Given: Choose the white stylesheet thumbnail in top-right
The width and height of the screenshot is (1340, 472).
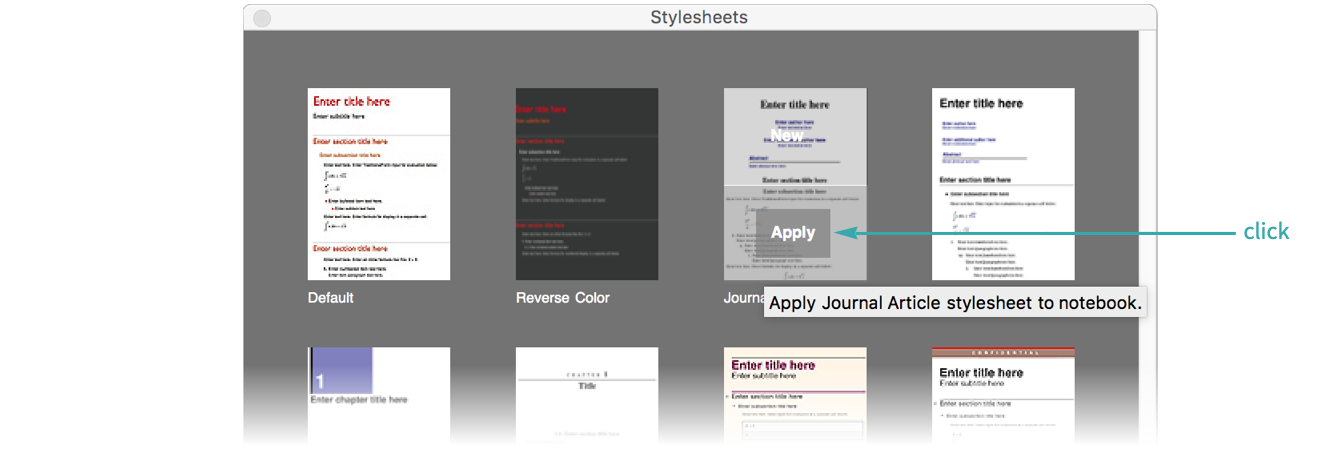Looking at the screenshot, I should 1003,184.
